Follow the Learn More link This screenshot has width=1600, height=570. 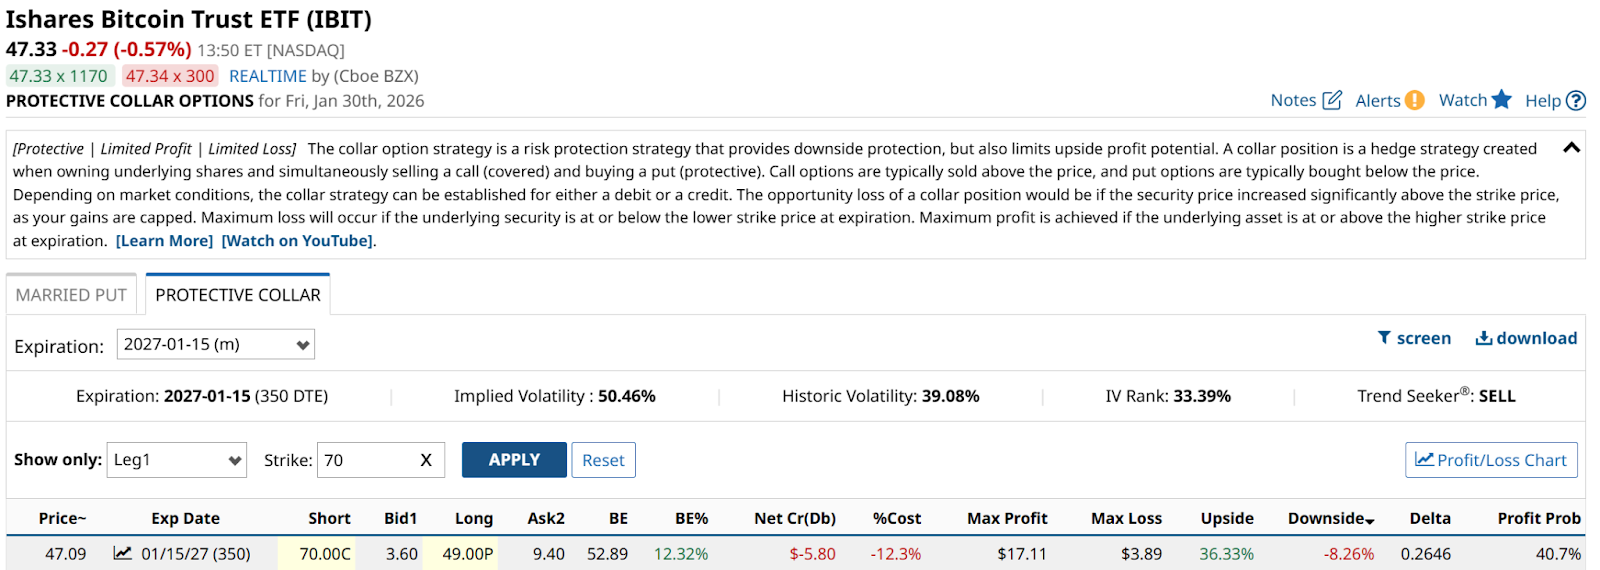coord(164,241)
